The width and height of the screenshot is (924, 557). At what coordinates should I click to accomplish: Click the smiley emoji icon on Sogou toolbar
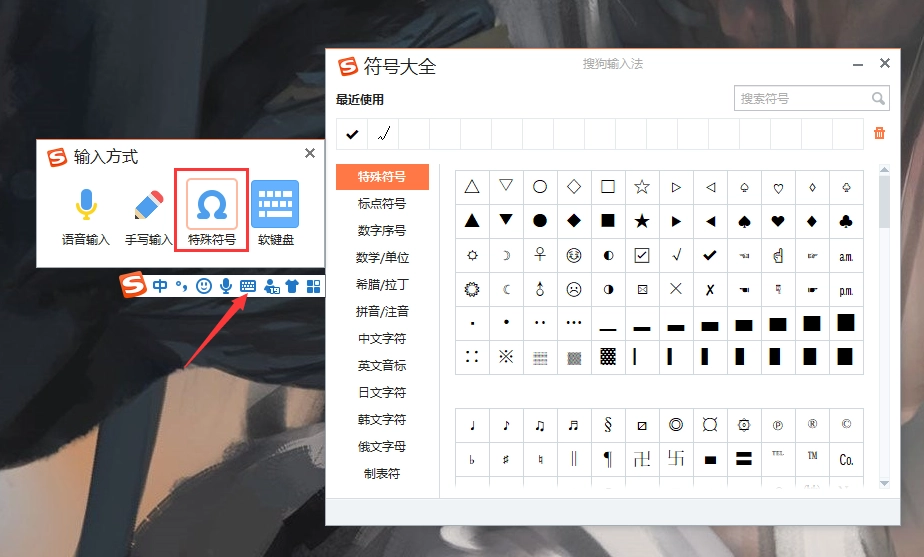pyautogui.click(x=204, y=286)
